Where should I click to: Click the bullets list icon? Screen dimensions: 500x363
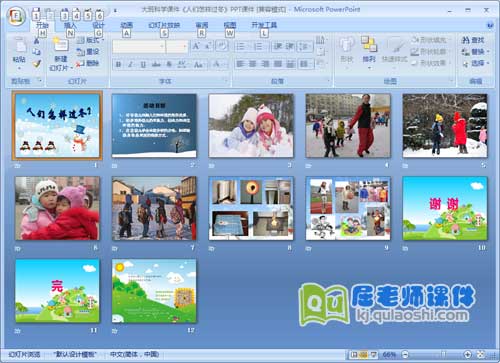click(x=241, y=46)
